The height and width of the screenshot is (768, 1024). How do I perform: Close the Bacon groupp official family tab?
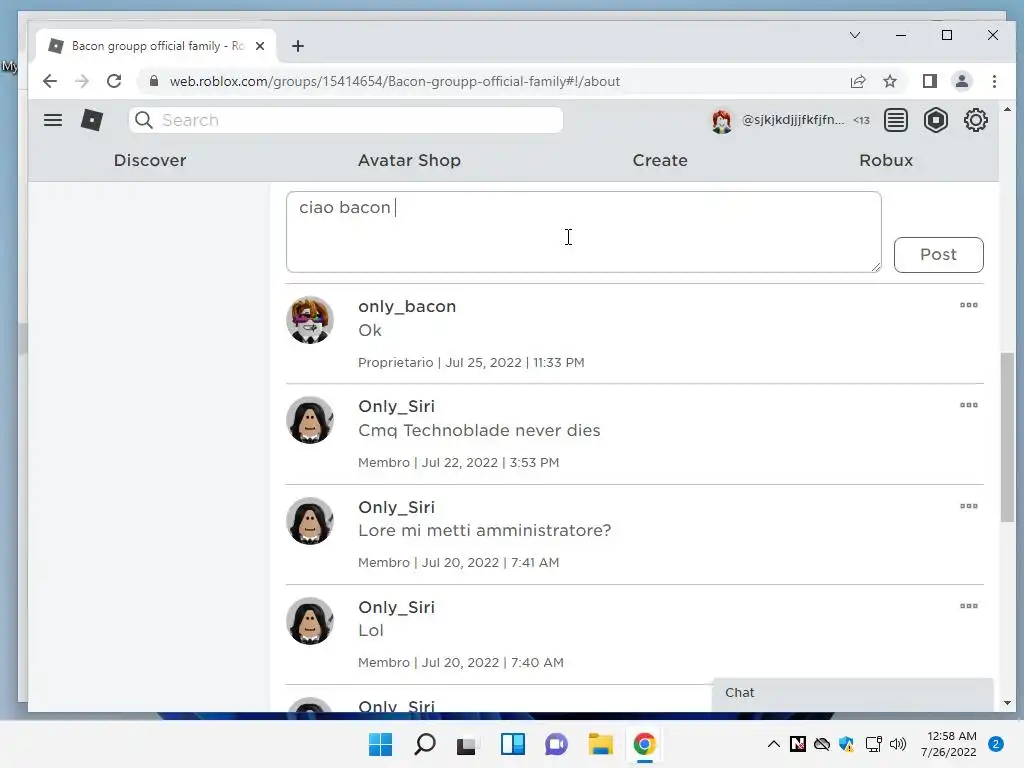(x=260, y=46)
